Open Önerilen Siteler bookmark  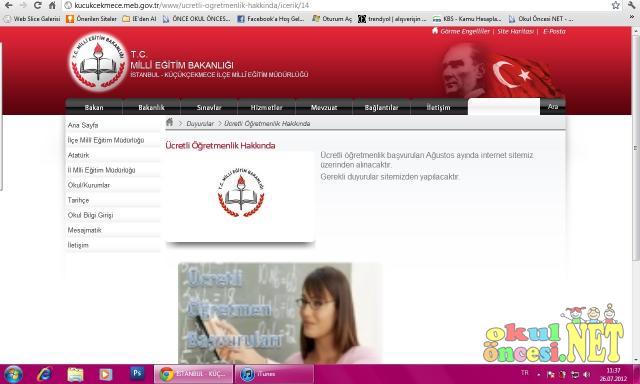pyautogui.click(x=92, y=19)
